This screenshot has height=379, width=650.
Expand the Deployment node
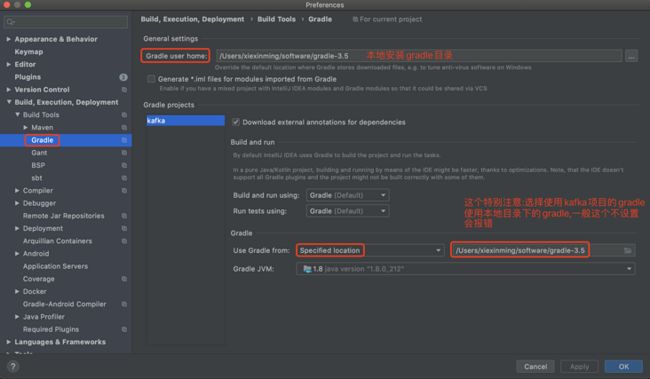tap(17, 228)
